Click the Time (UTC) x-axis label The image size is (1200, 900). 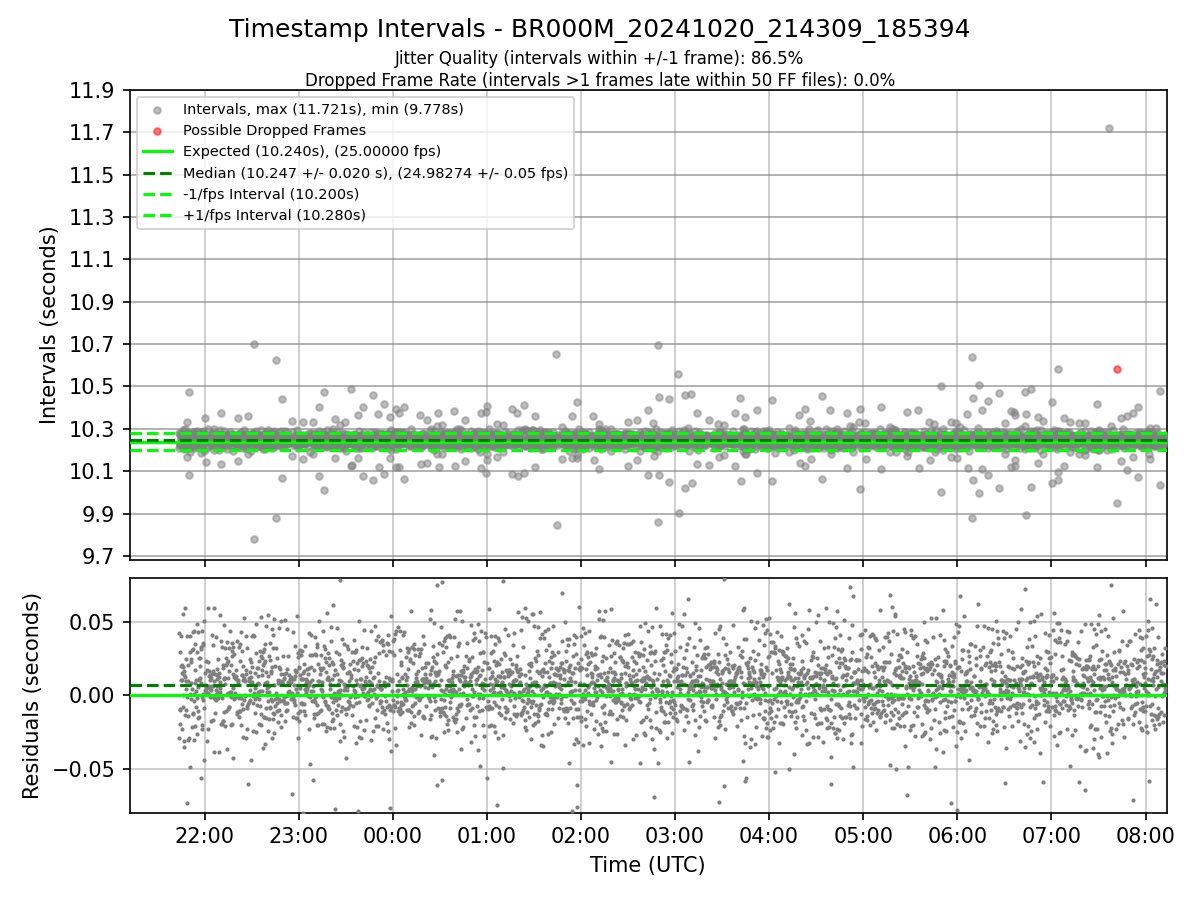pyautogui.click(x=648, y=864)
